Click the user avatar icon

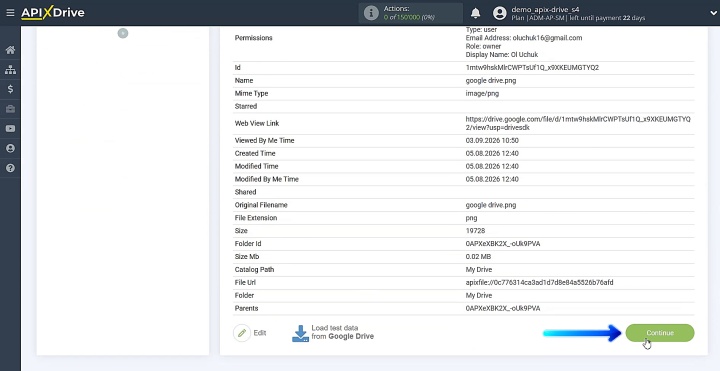pyautogui.click(x=500, y=13)
